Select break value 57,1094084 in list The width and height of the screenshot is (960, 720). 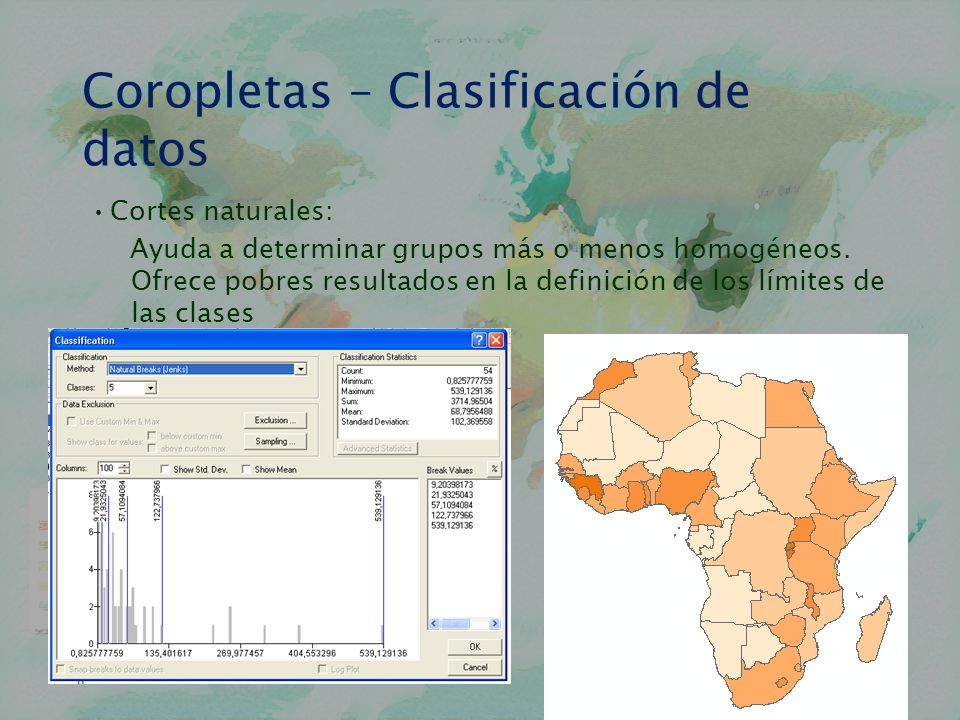pos(452,505)
